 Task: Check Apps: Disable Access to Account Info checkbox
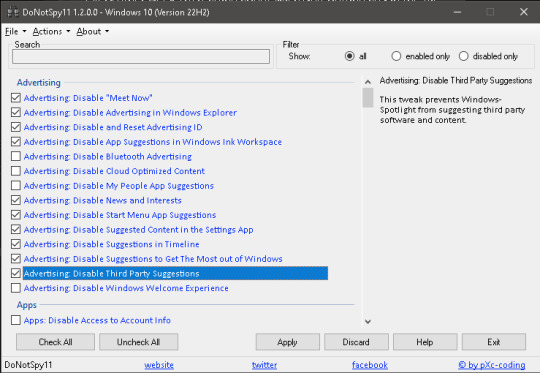click(x=16, y=320)
